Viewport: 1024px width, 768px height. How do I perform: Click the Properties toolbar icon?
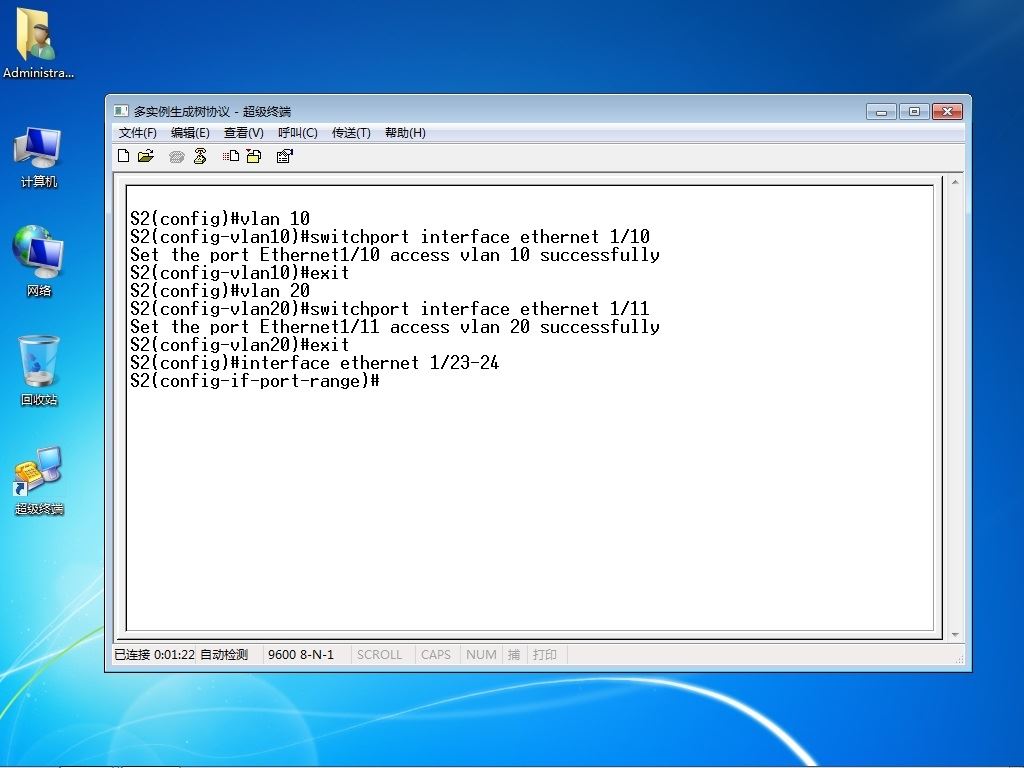[285, 156]
